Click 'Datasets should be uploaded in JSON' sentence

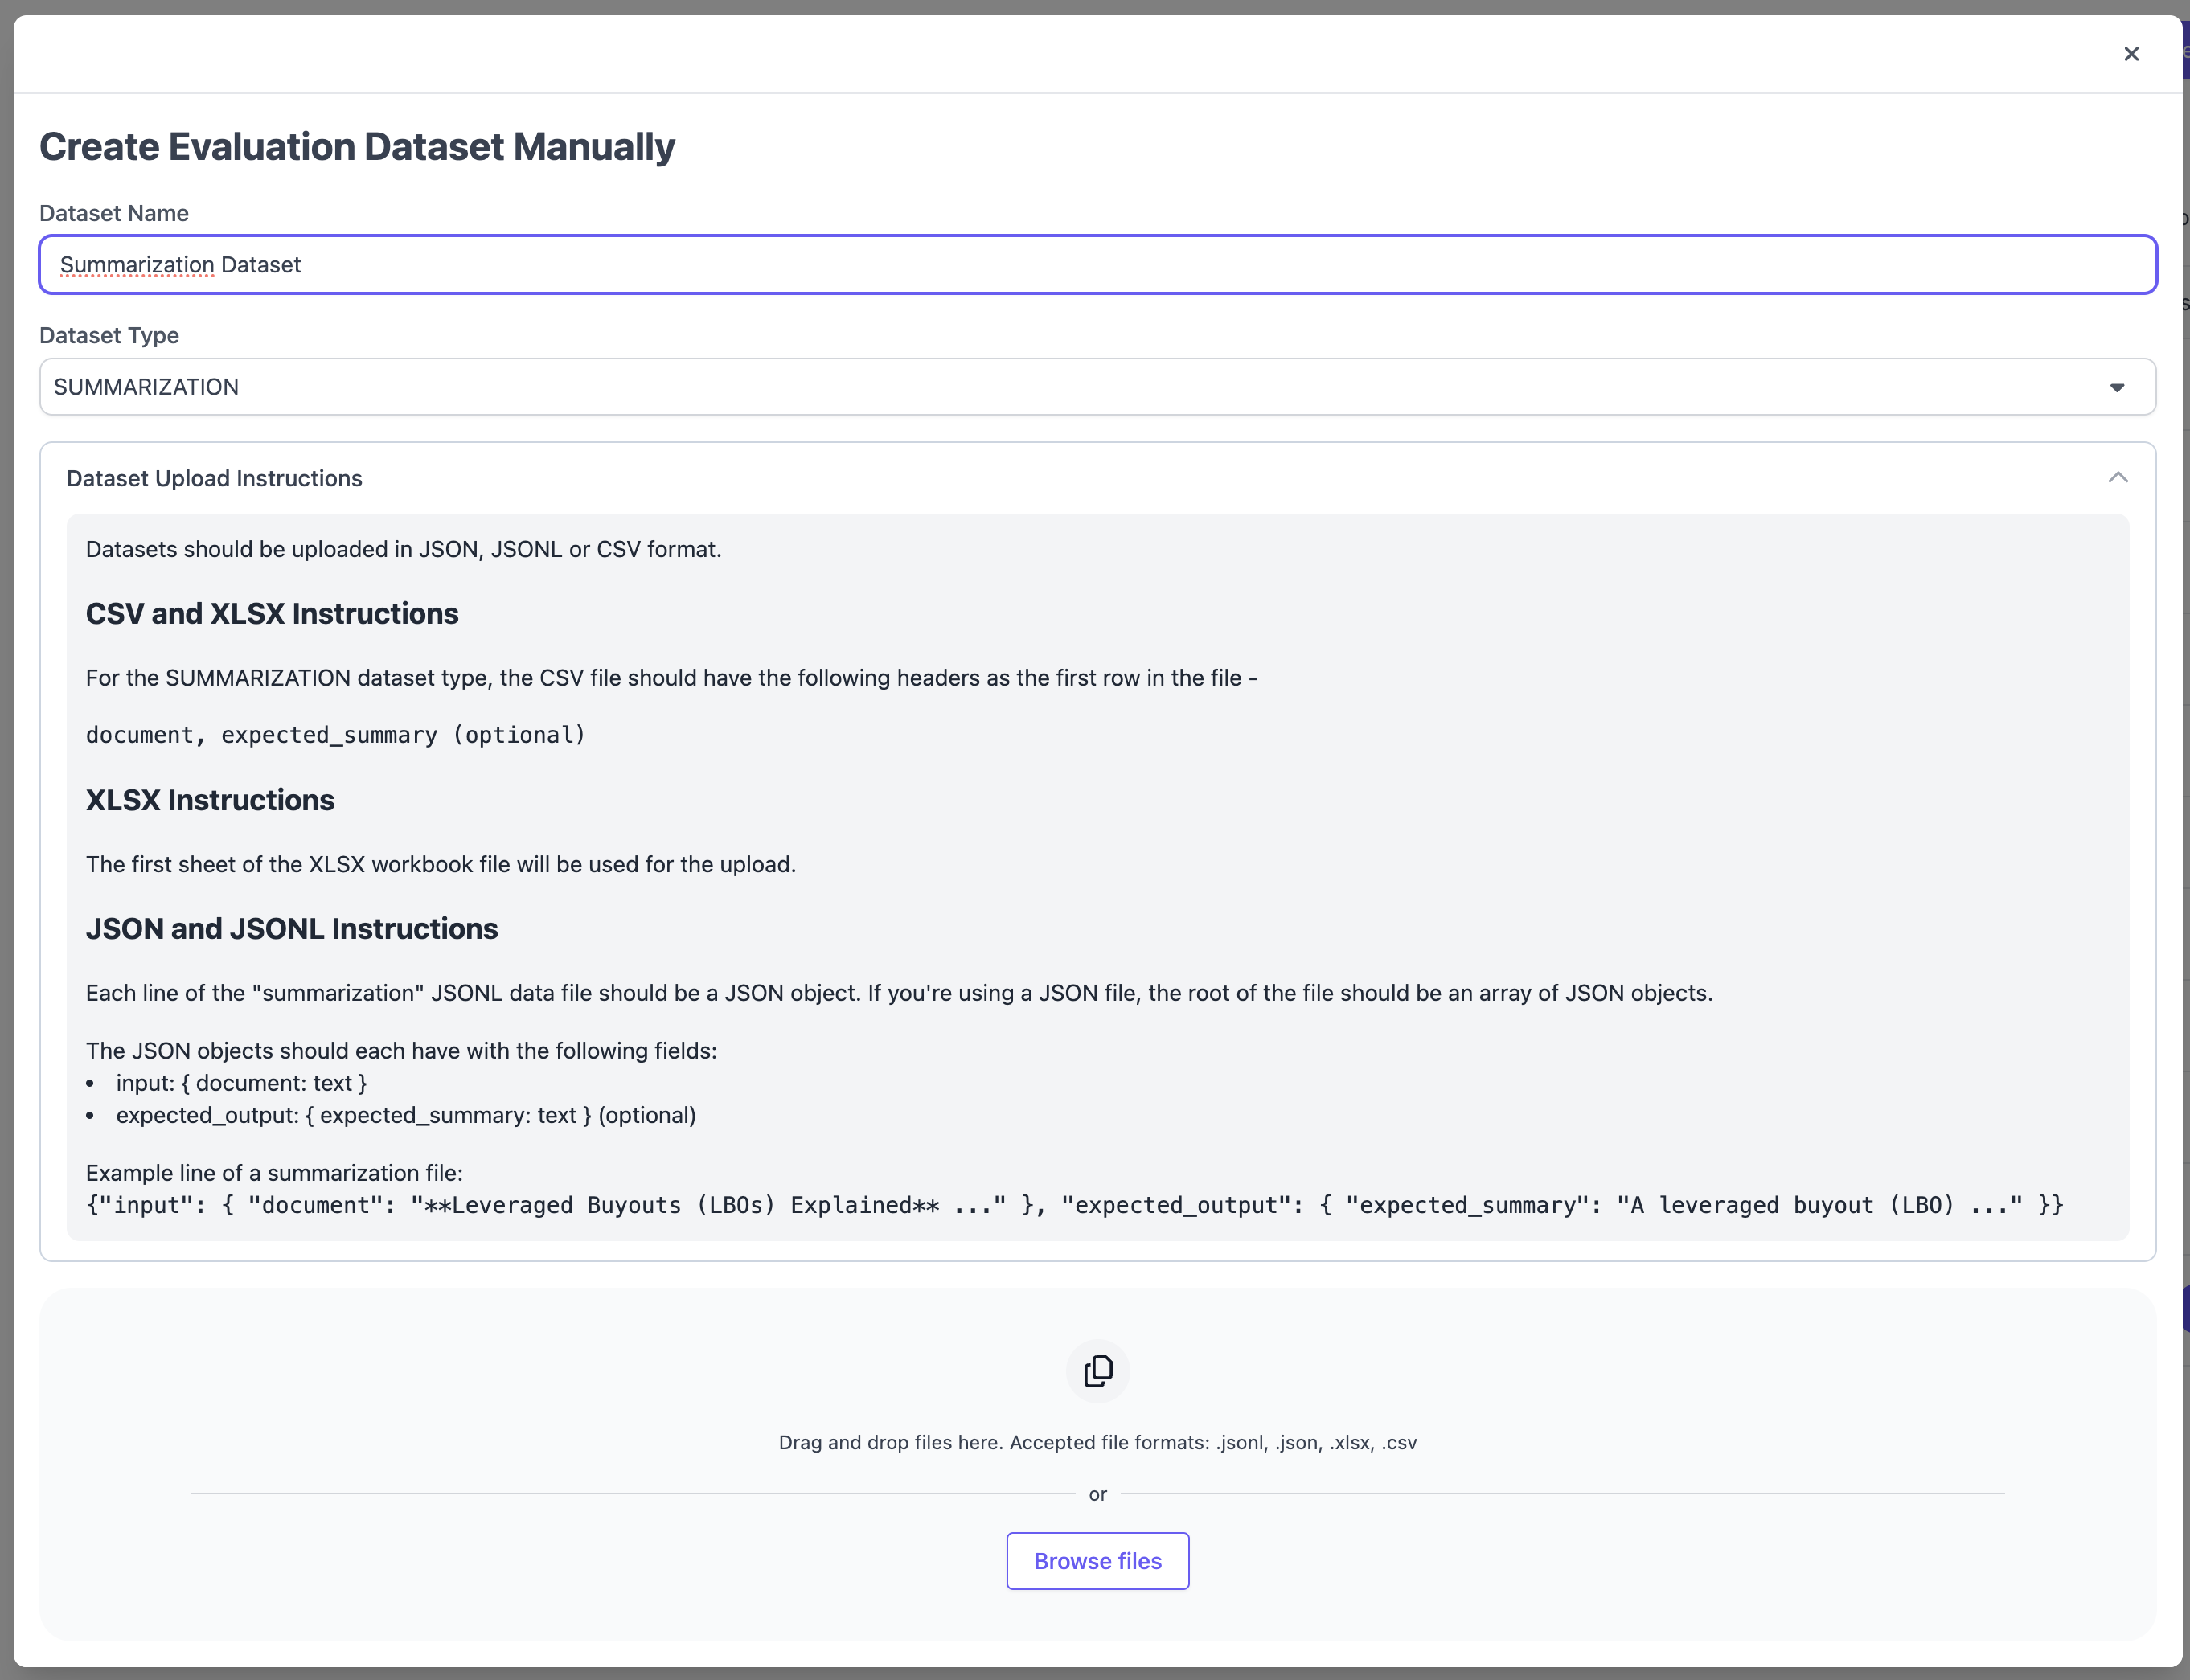pos(403,549)
